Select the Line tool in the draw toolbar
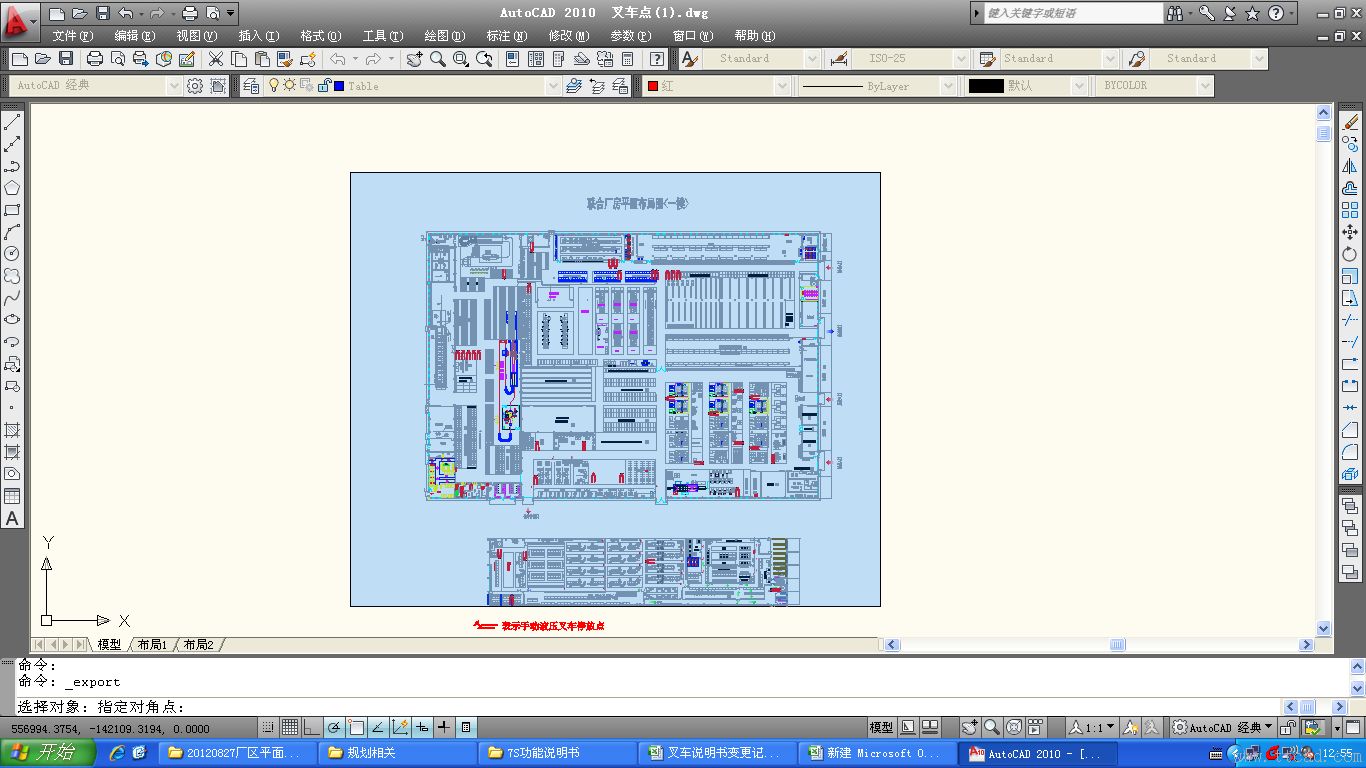 [12, 122]
